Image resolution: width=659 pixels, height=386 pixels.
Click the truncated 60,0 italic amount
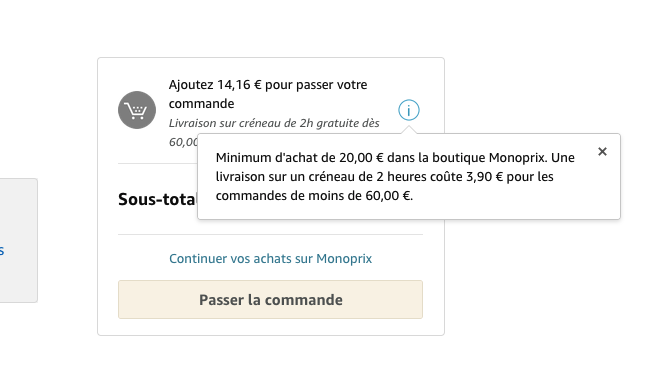(x=183, y=142)
